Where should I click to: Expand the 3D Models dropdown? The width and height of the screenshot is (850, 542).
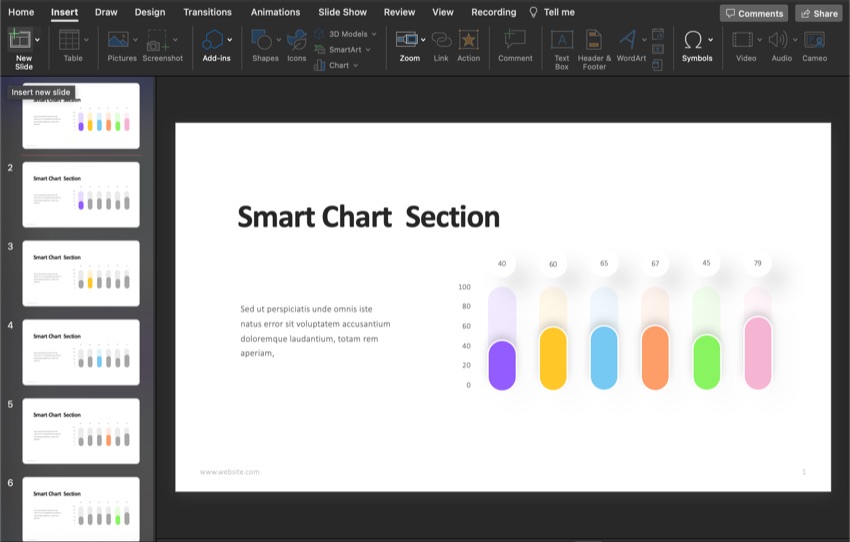(374, 34)
